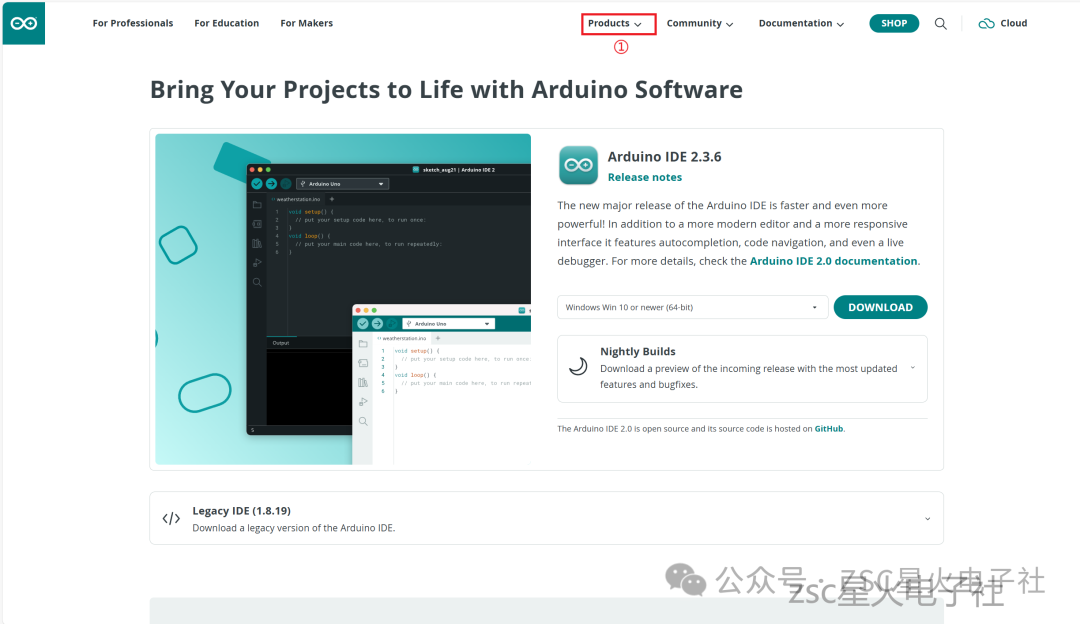Click the Nightly Builds moon icon
Screen dimensions: 1080x624
tap(578, 366)
